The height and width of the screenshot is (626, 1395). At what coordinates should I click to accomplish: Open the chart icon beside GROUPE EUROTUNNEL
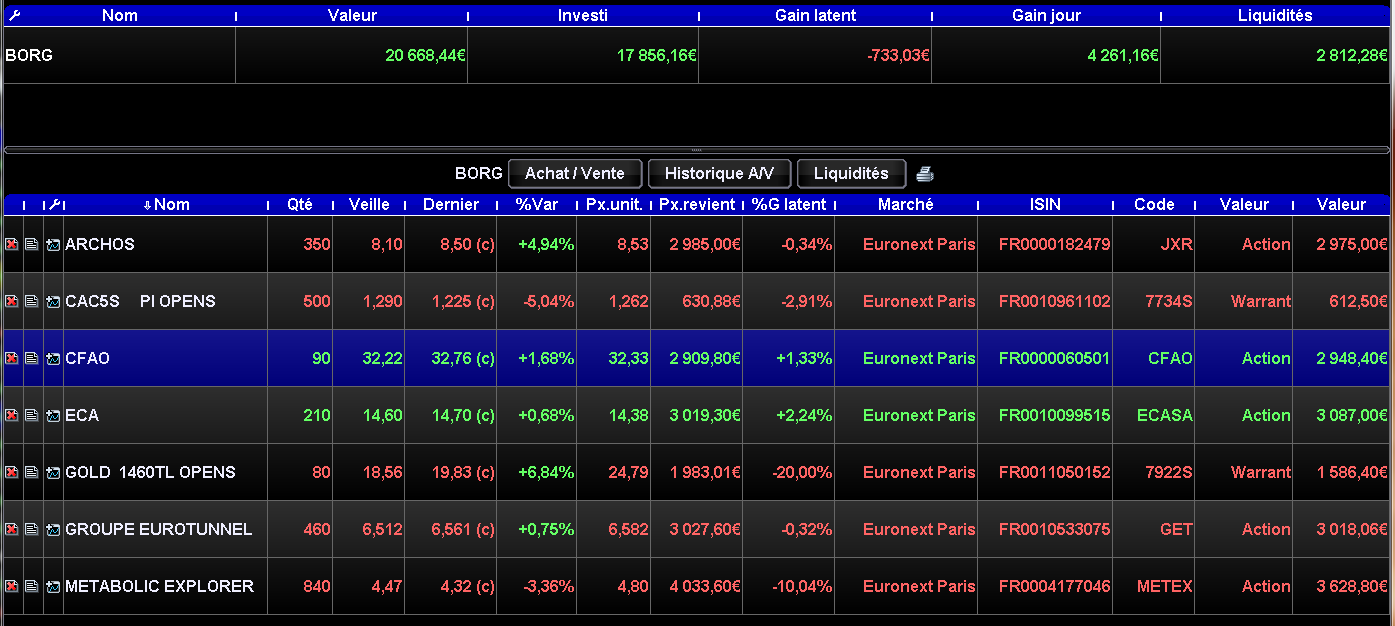[x=53, y=530]
